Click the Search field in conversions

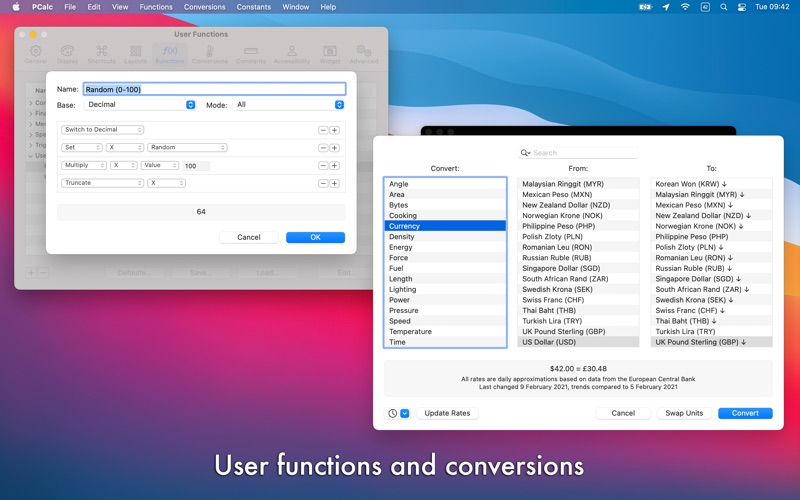(x=578, y=153)
